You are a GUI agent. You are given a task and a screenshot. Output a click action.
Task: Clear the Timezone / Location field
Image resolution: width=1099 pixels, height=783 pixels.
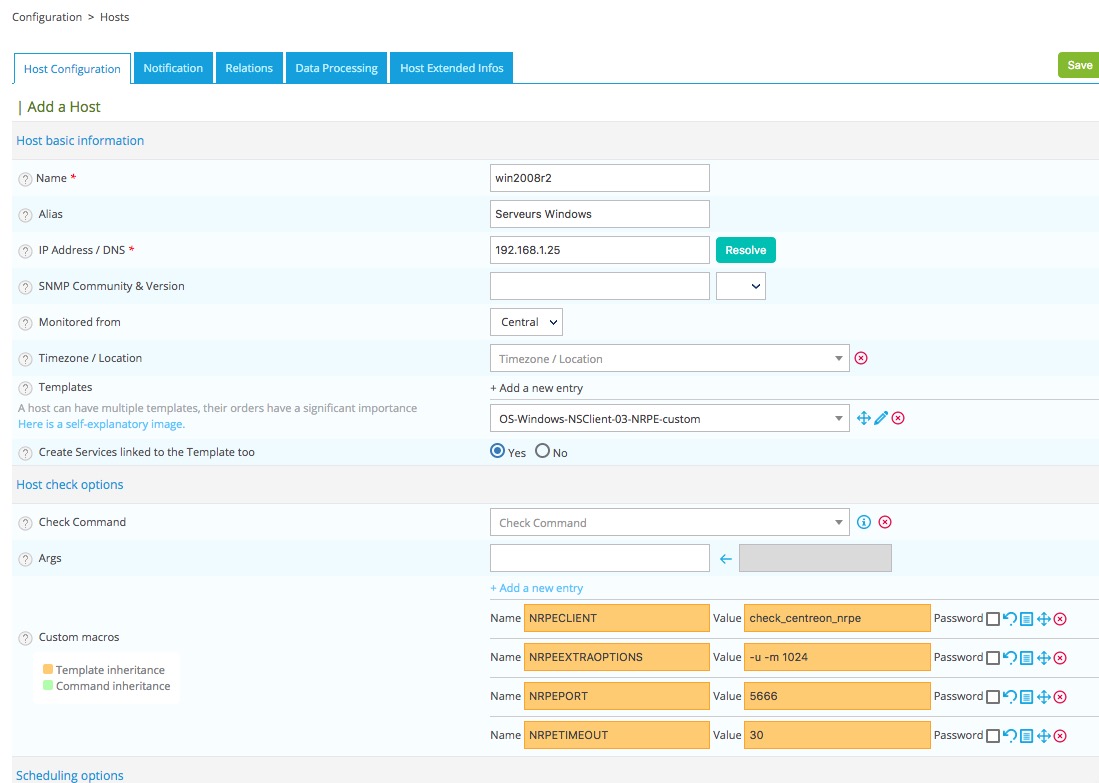click(x=861, y=358)
